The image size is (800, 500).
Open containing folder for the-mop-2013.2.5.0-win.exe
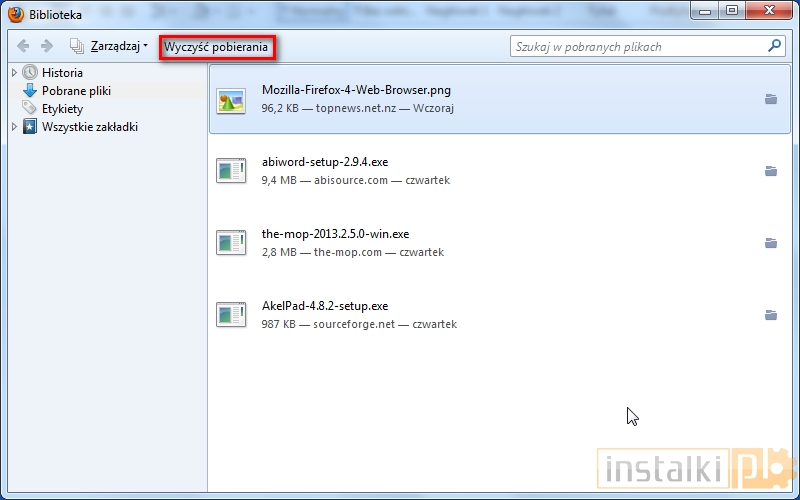[x=771, y=243]
